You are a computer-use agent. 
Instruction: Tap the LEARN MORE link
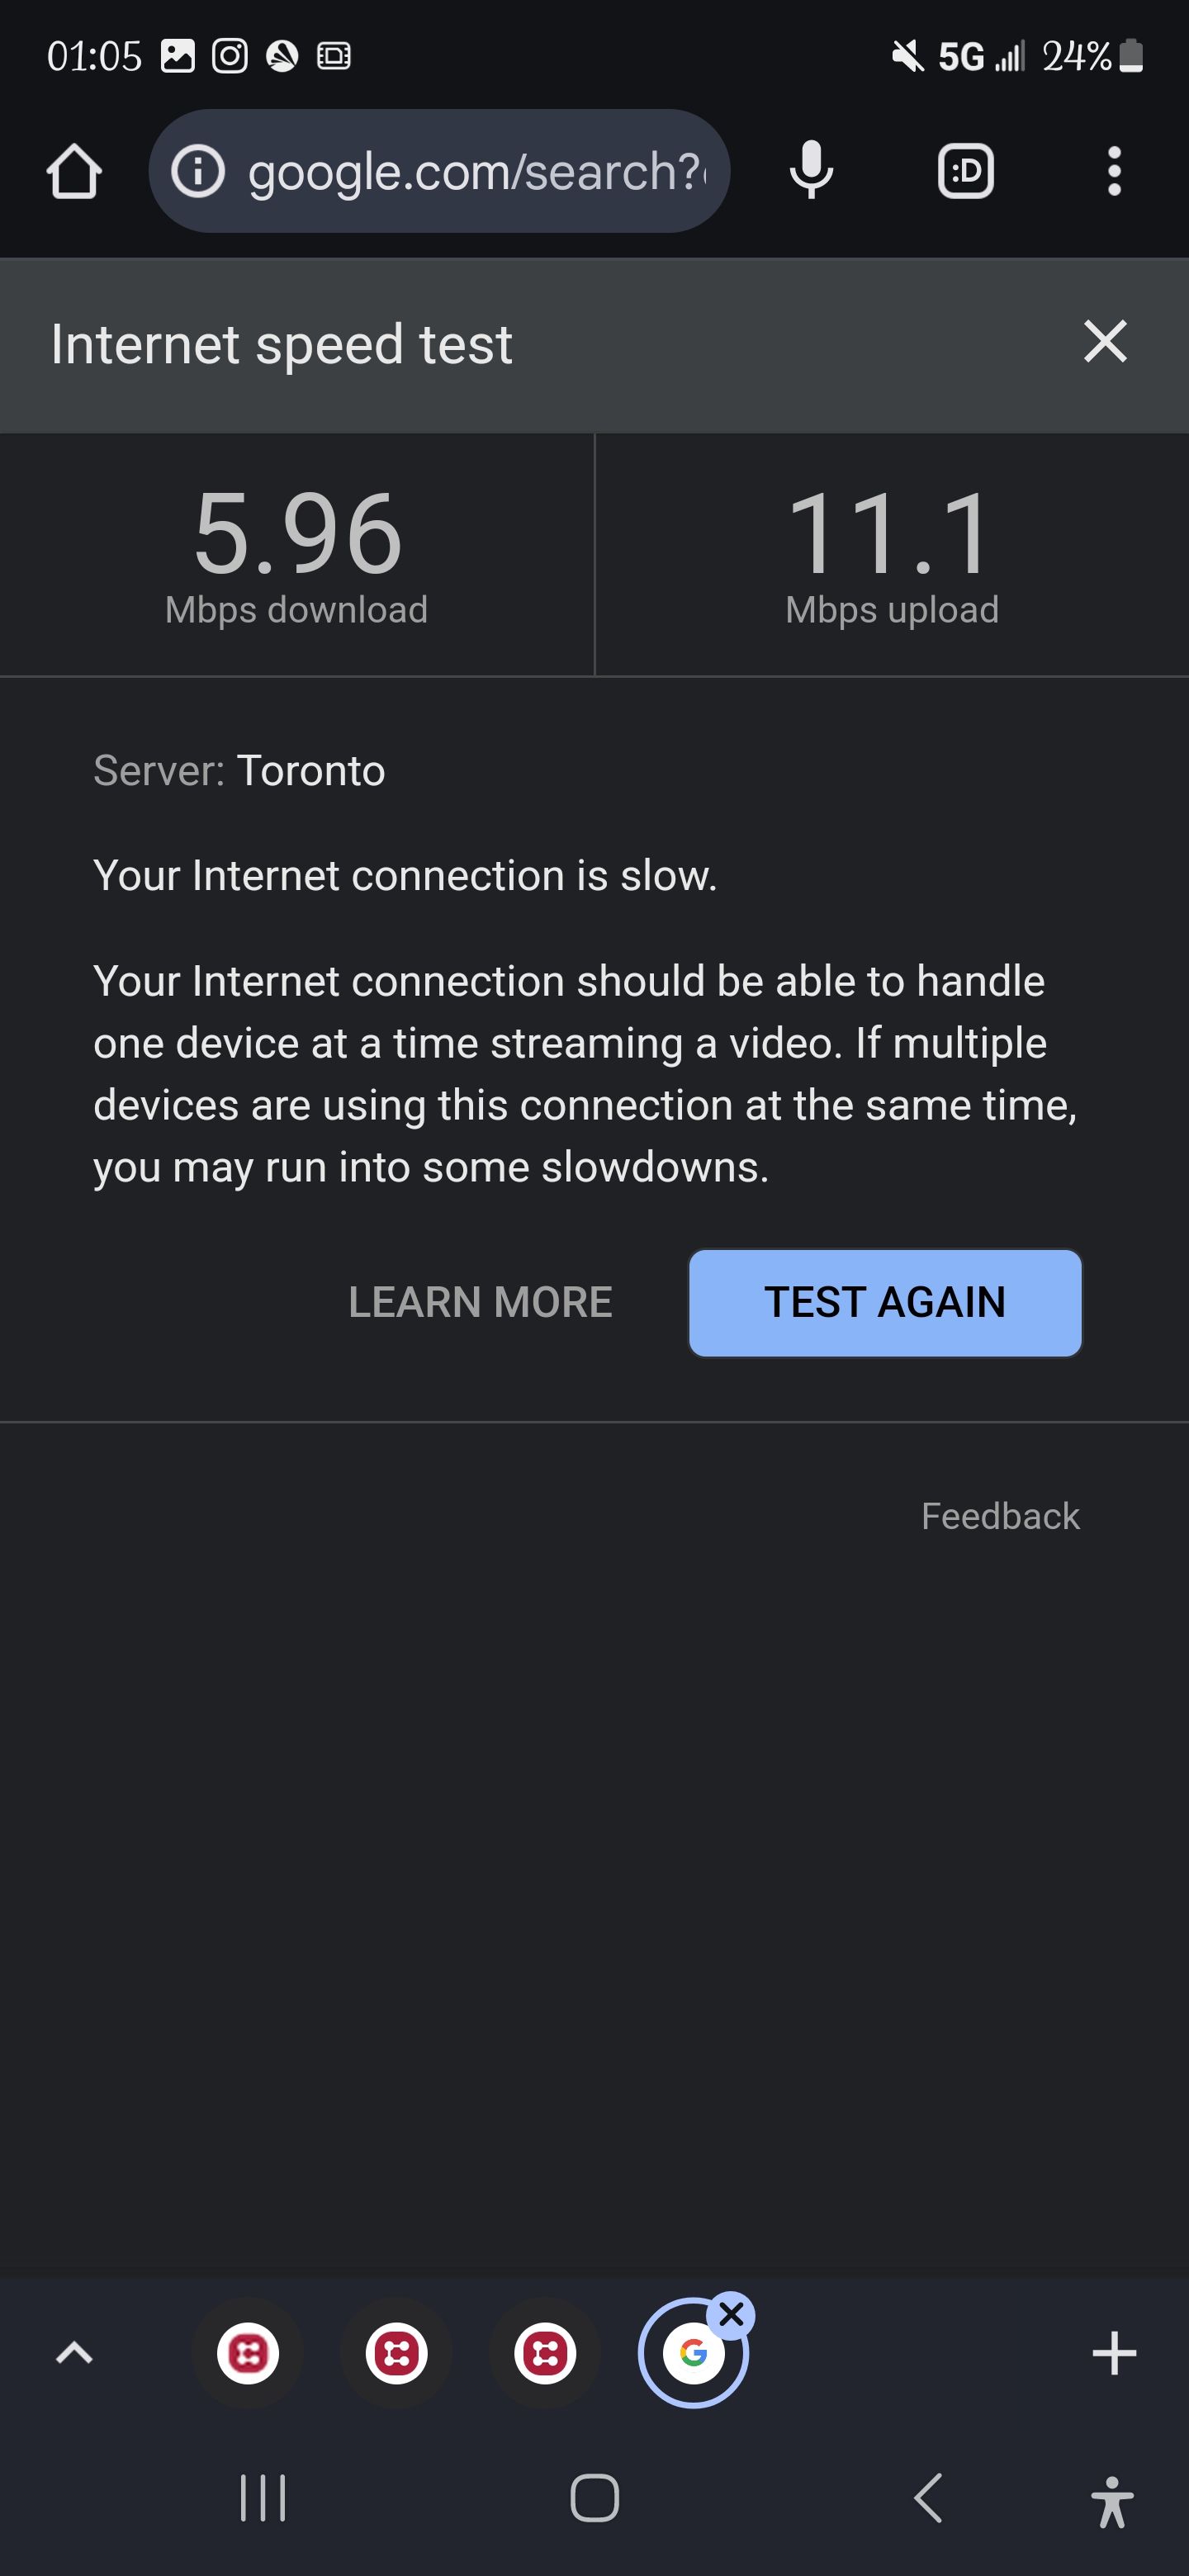click(480, 1302)
